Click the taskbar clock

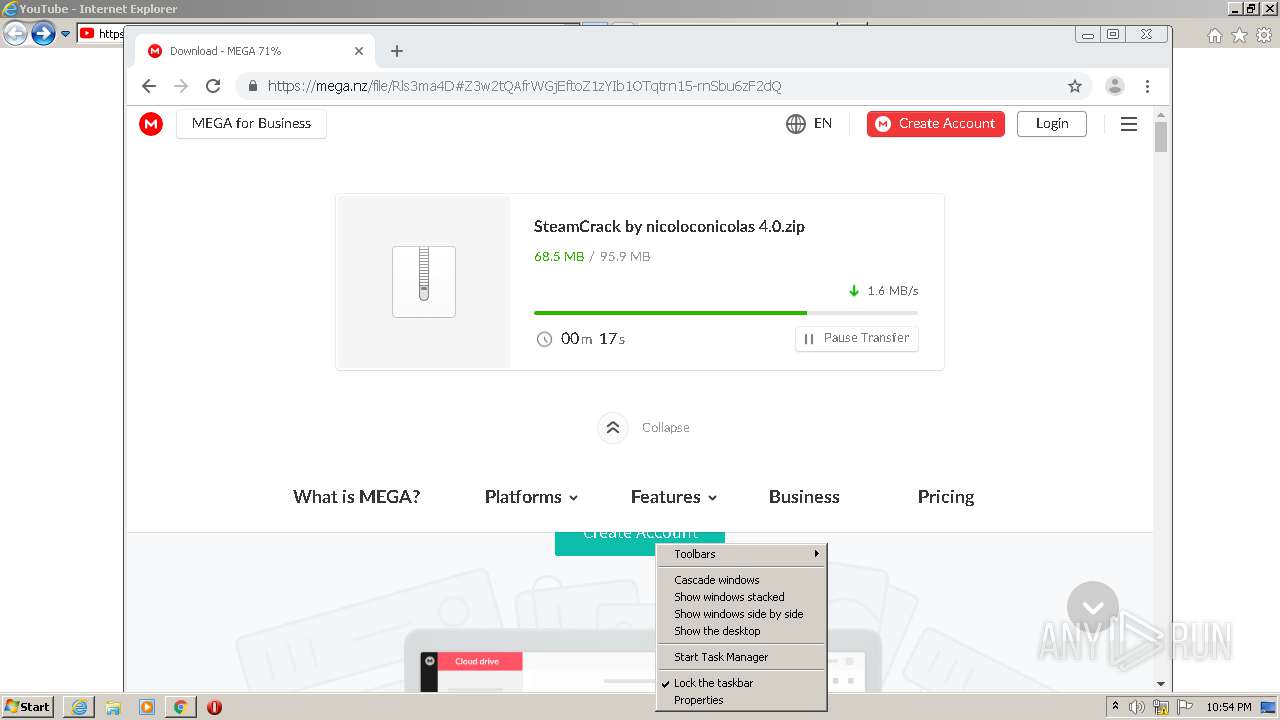coord(1229,707)
